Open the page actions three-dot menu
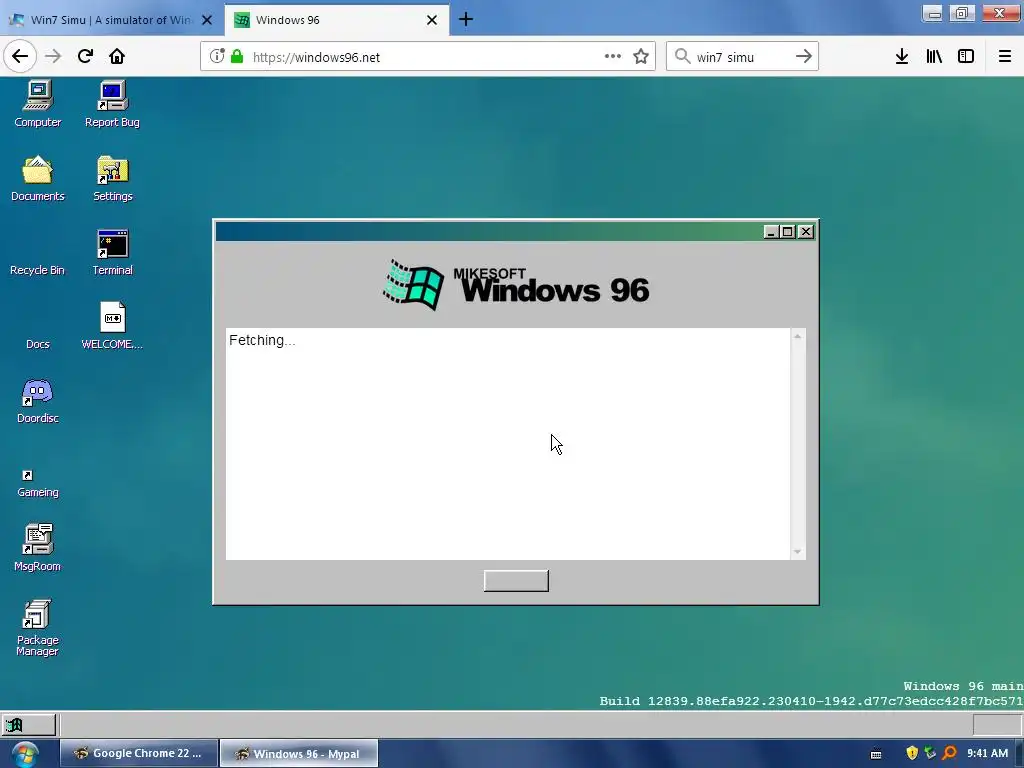 [613, 56]
